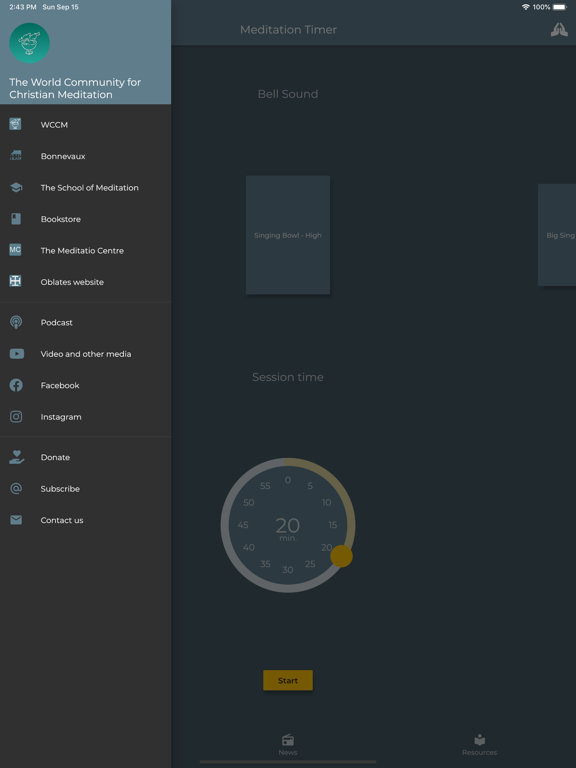Click the session time dial knob
The image size is (576, 768).
(341, 556)
